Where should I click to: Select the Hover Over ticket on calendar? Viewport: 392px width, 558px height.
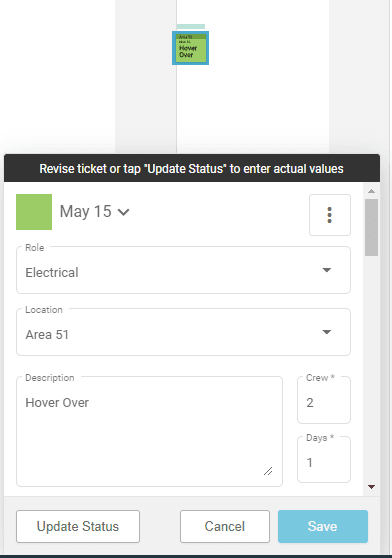(190, 48)
